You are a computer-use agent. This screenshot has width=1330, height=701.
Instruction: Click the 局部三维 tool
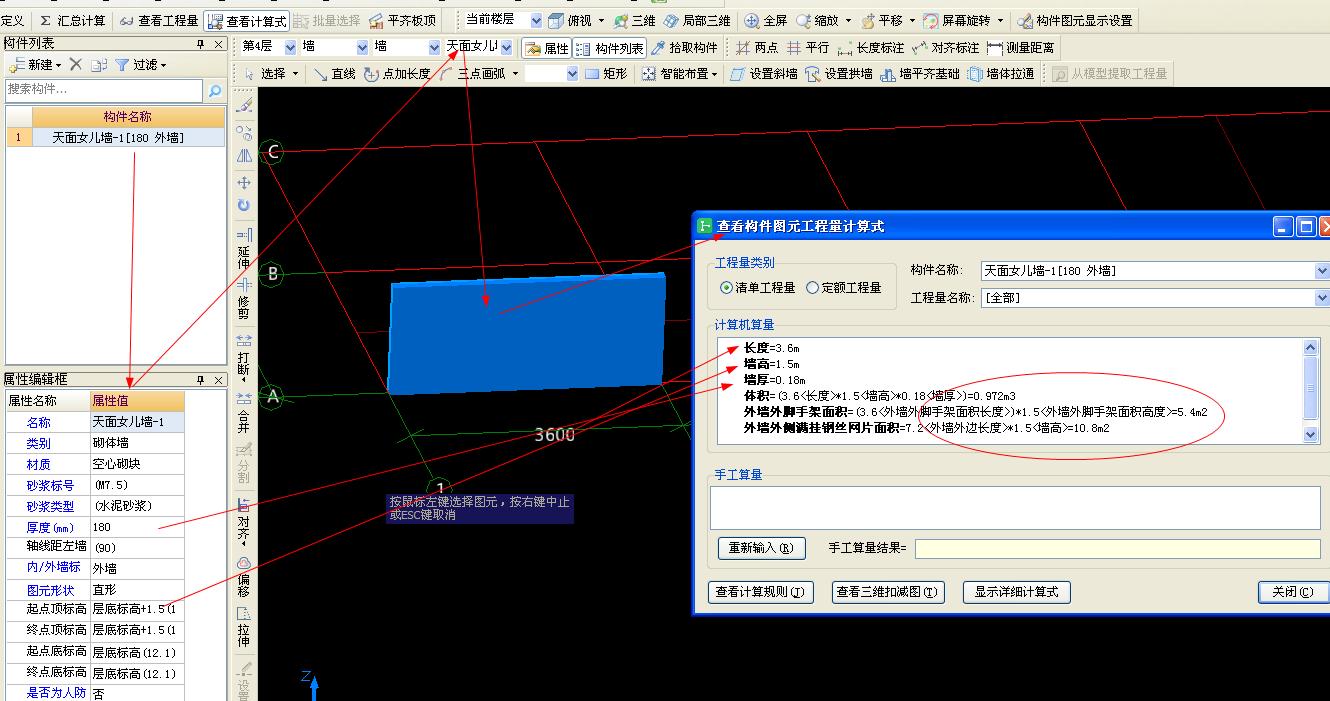[697, 20]
